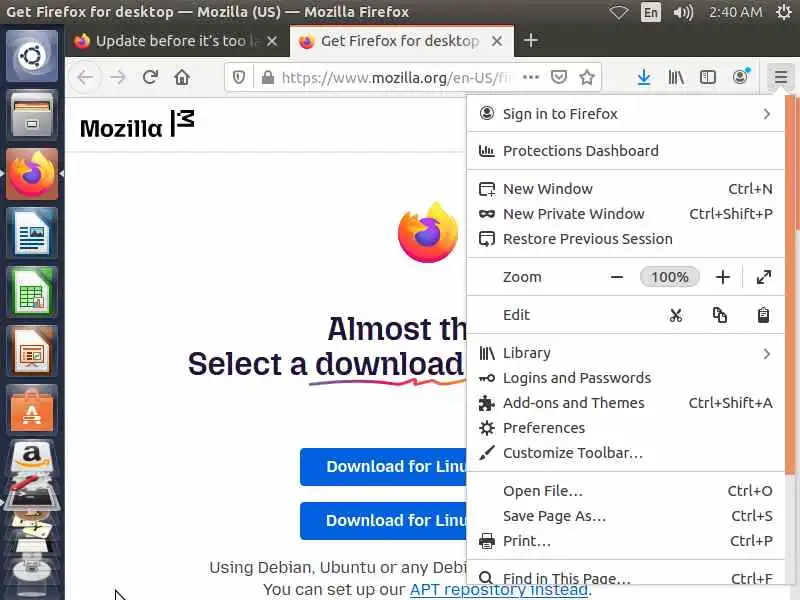This screenshot has width=800, height=600.
Task: Select New Private Window
Action: pyautogui.click(x=626, y=214)
